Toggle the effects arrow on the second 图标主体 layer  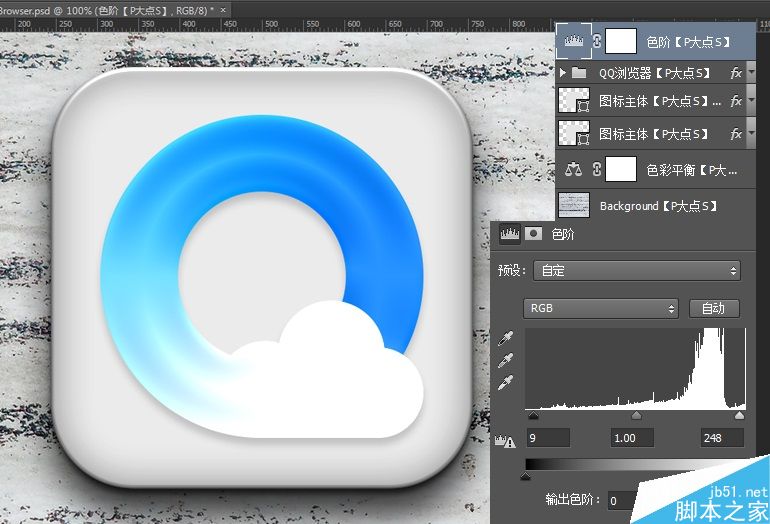pos(751,133)
